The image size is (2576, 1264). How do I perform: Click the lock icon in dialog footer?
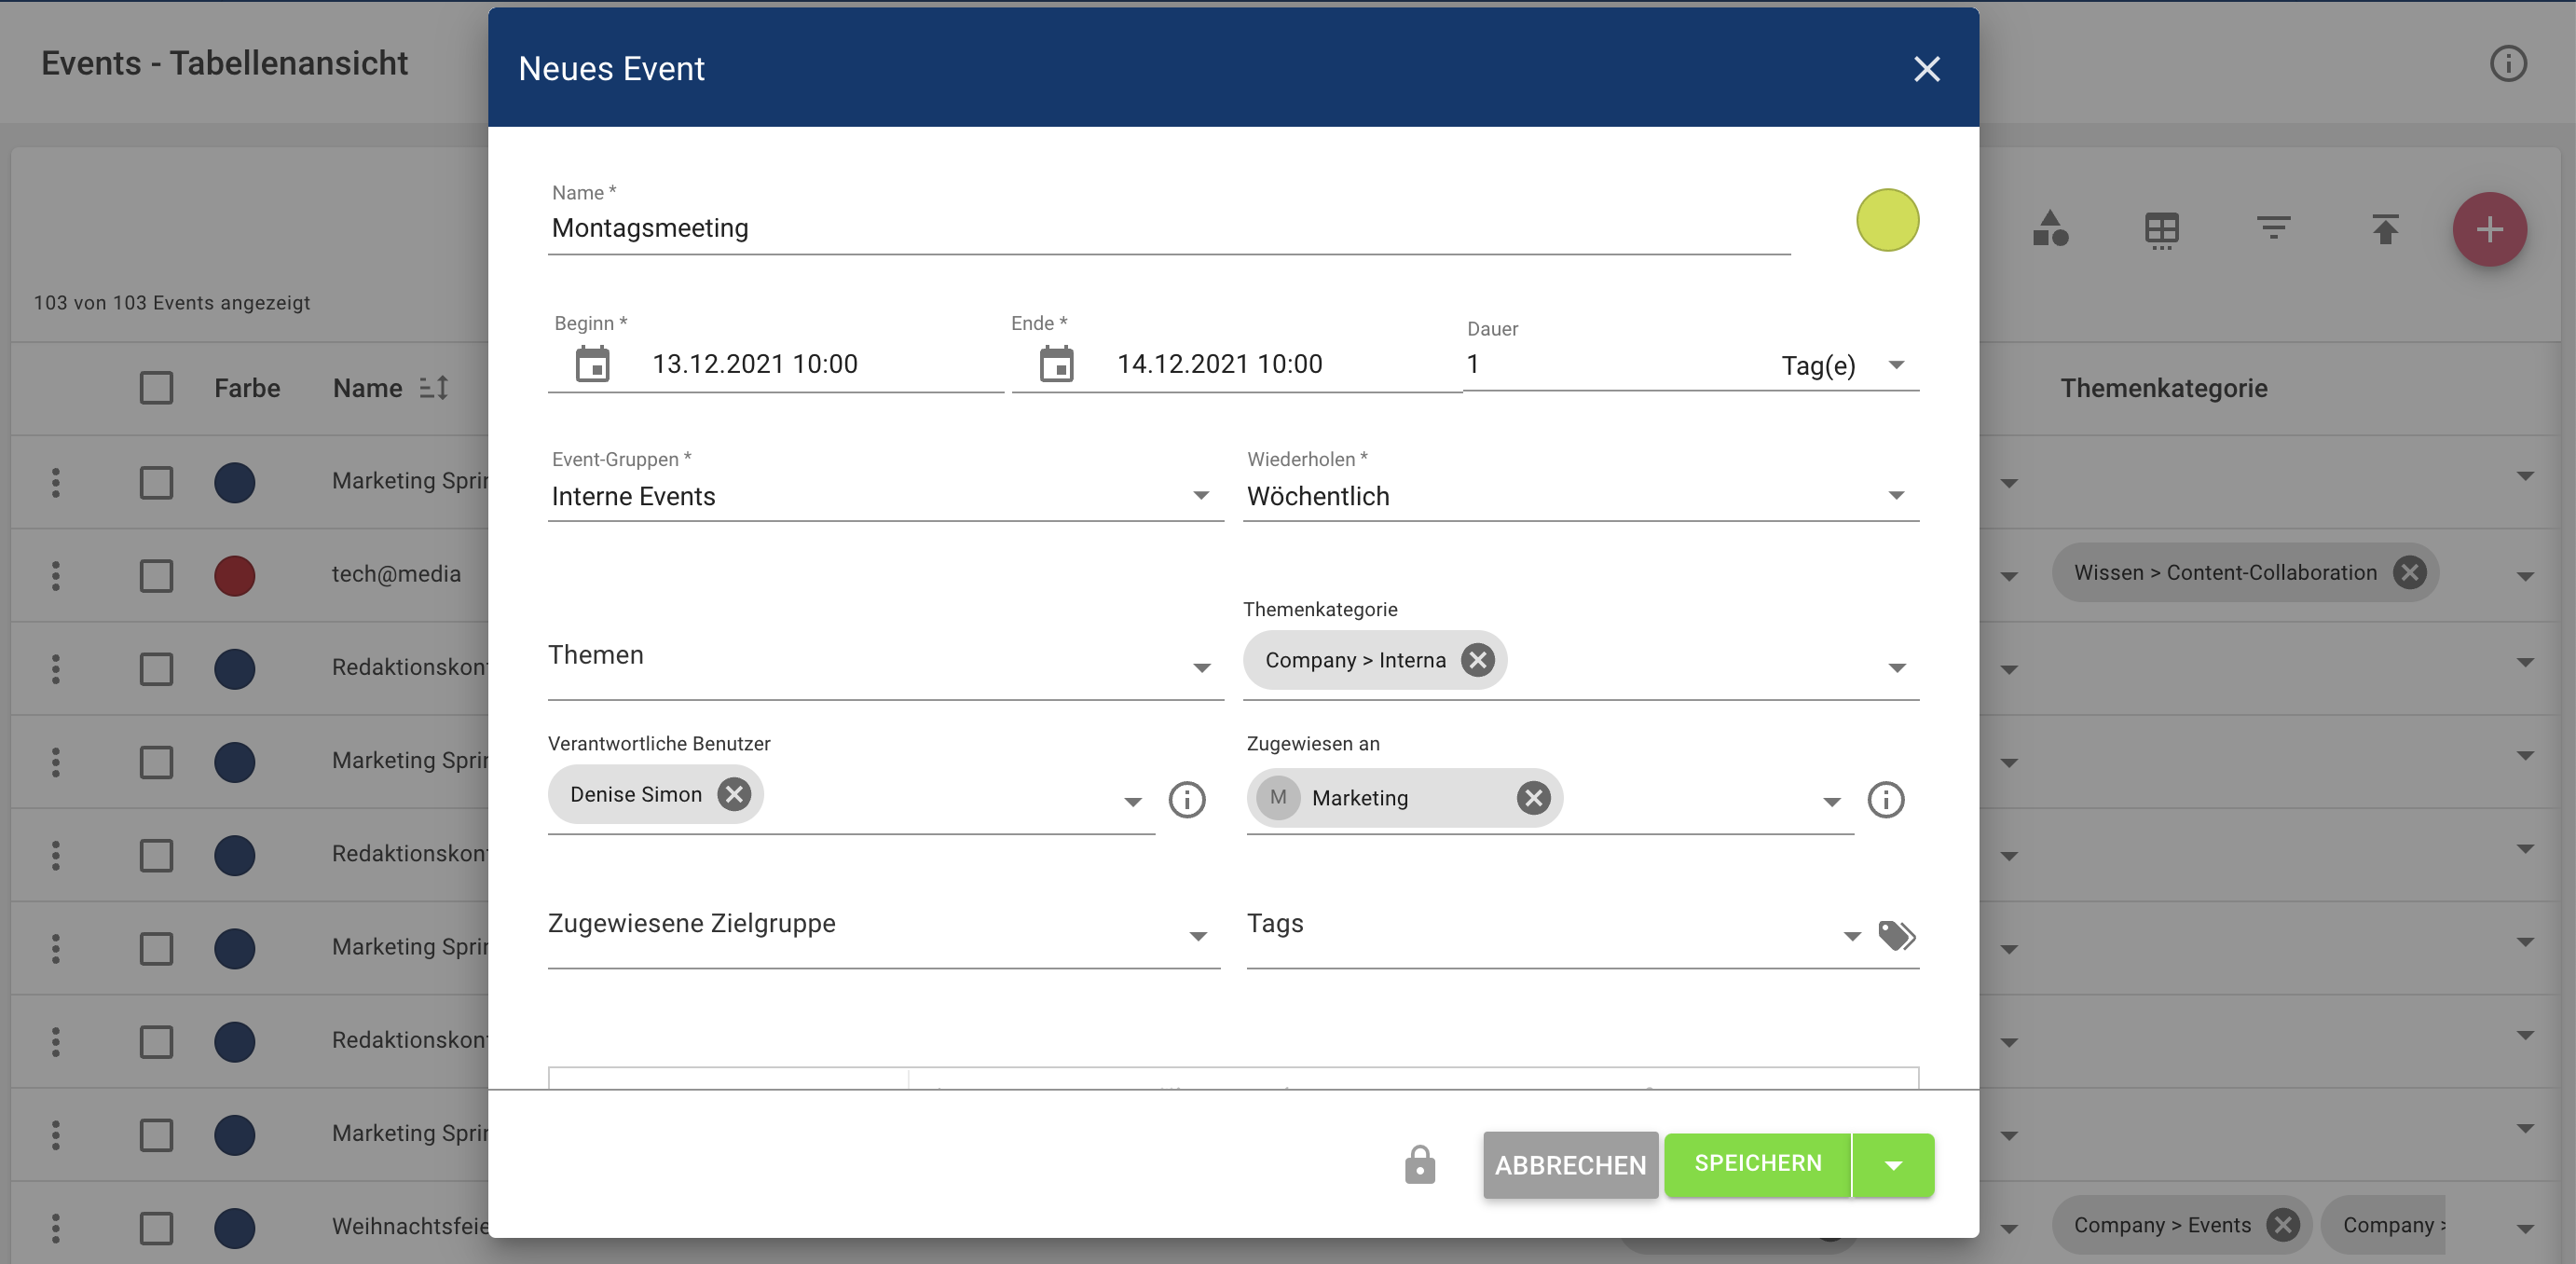[x=1419, y=1165]
